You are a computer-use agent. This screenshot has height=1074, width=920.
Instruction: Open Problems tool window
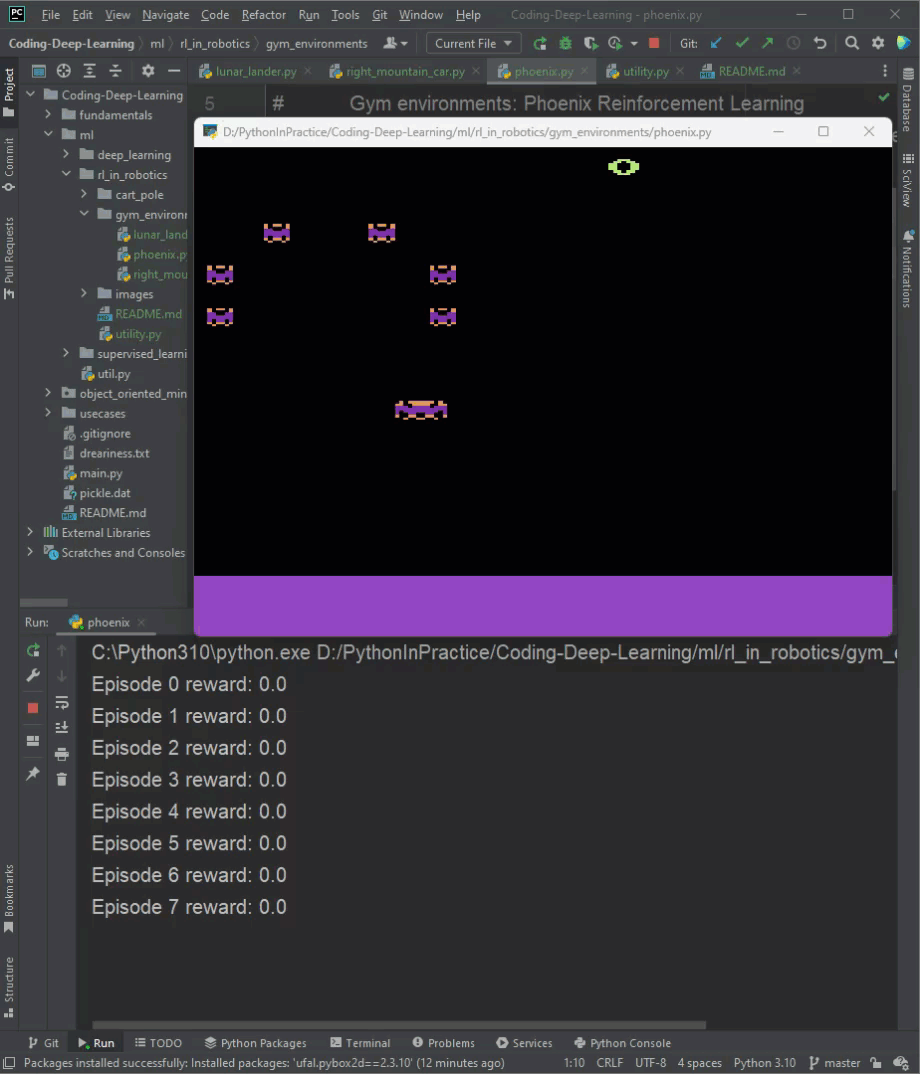[443, 1043]
